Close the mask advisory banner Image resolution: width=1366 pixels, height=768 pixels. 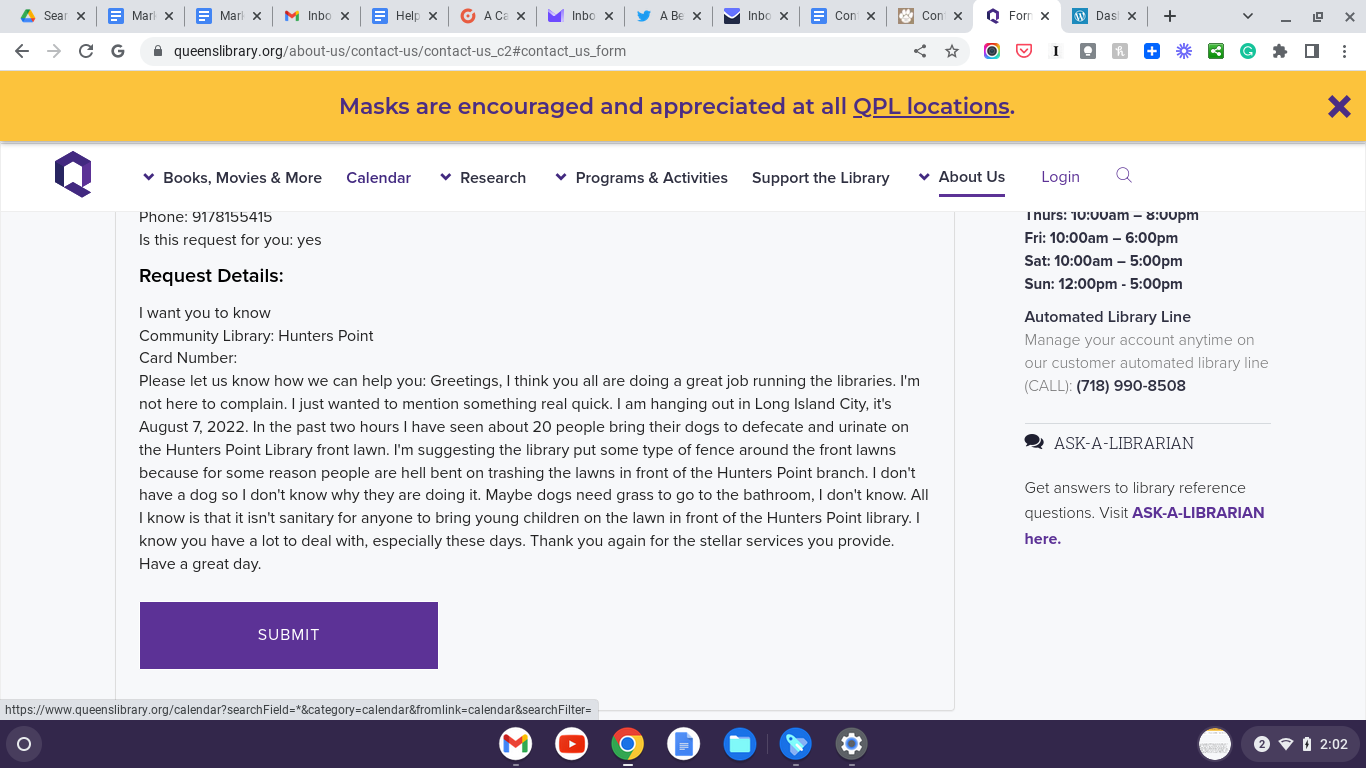point(1339,106)
